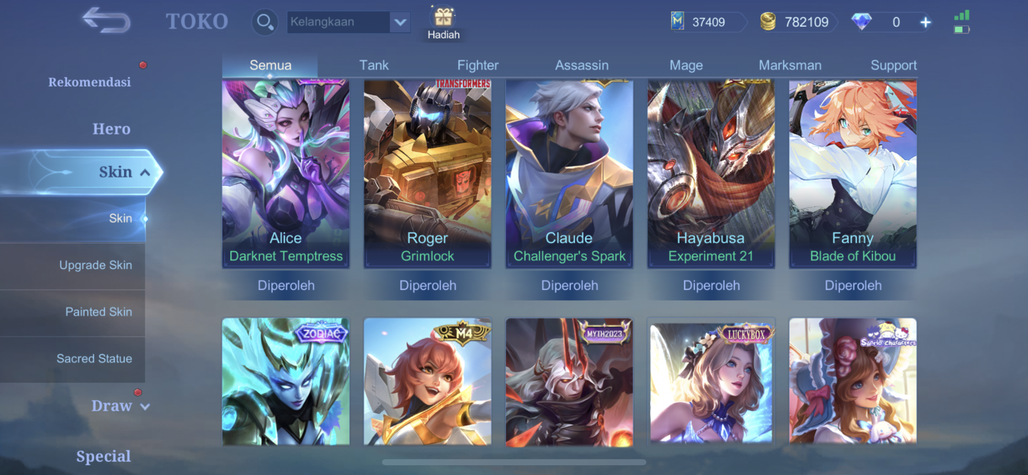The height and width of the screenshot is (475, 1028).
Task: Tap the back arrow icon
Action: point(106,20)
